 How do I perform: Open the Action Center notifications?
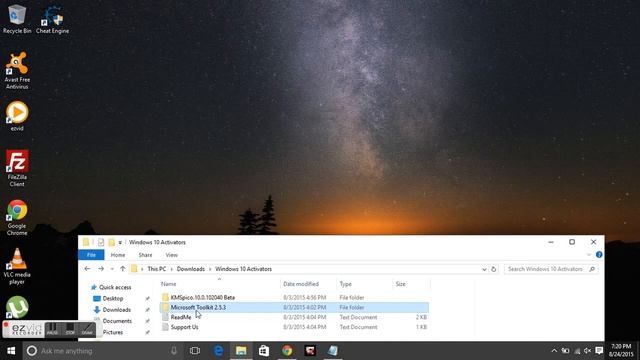pos(599,351)
